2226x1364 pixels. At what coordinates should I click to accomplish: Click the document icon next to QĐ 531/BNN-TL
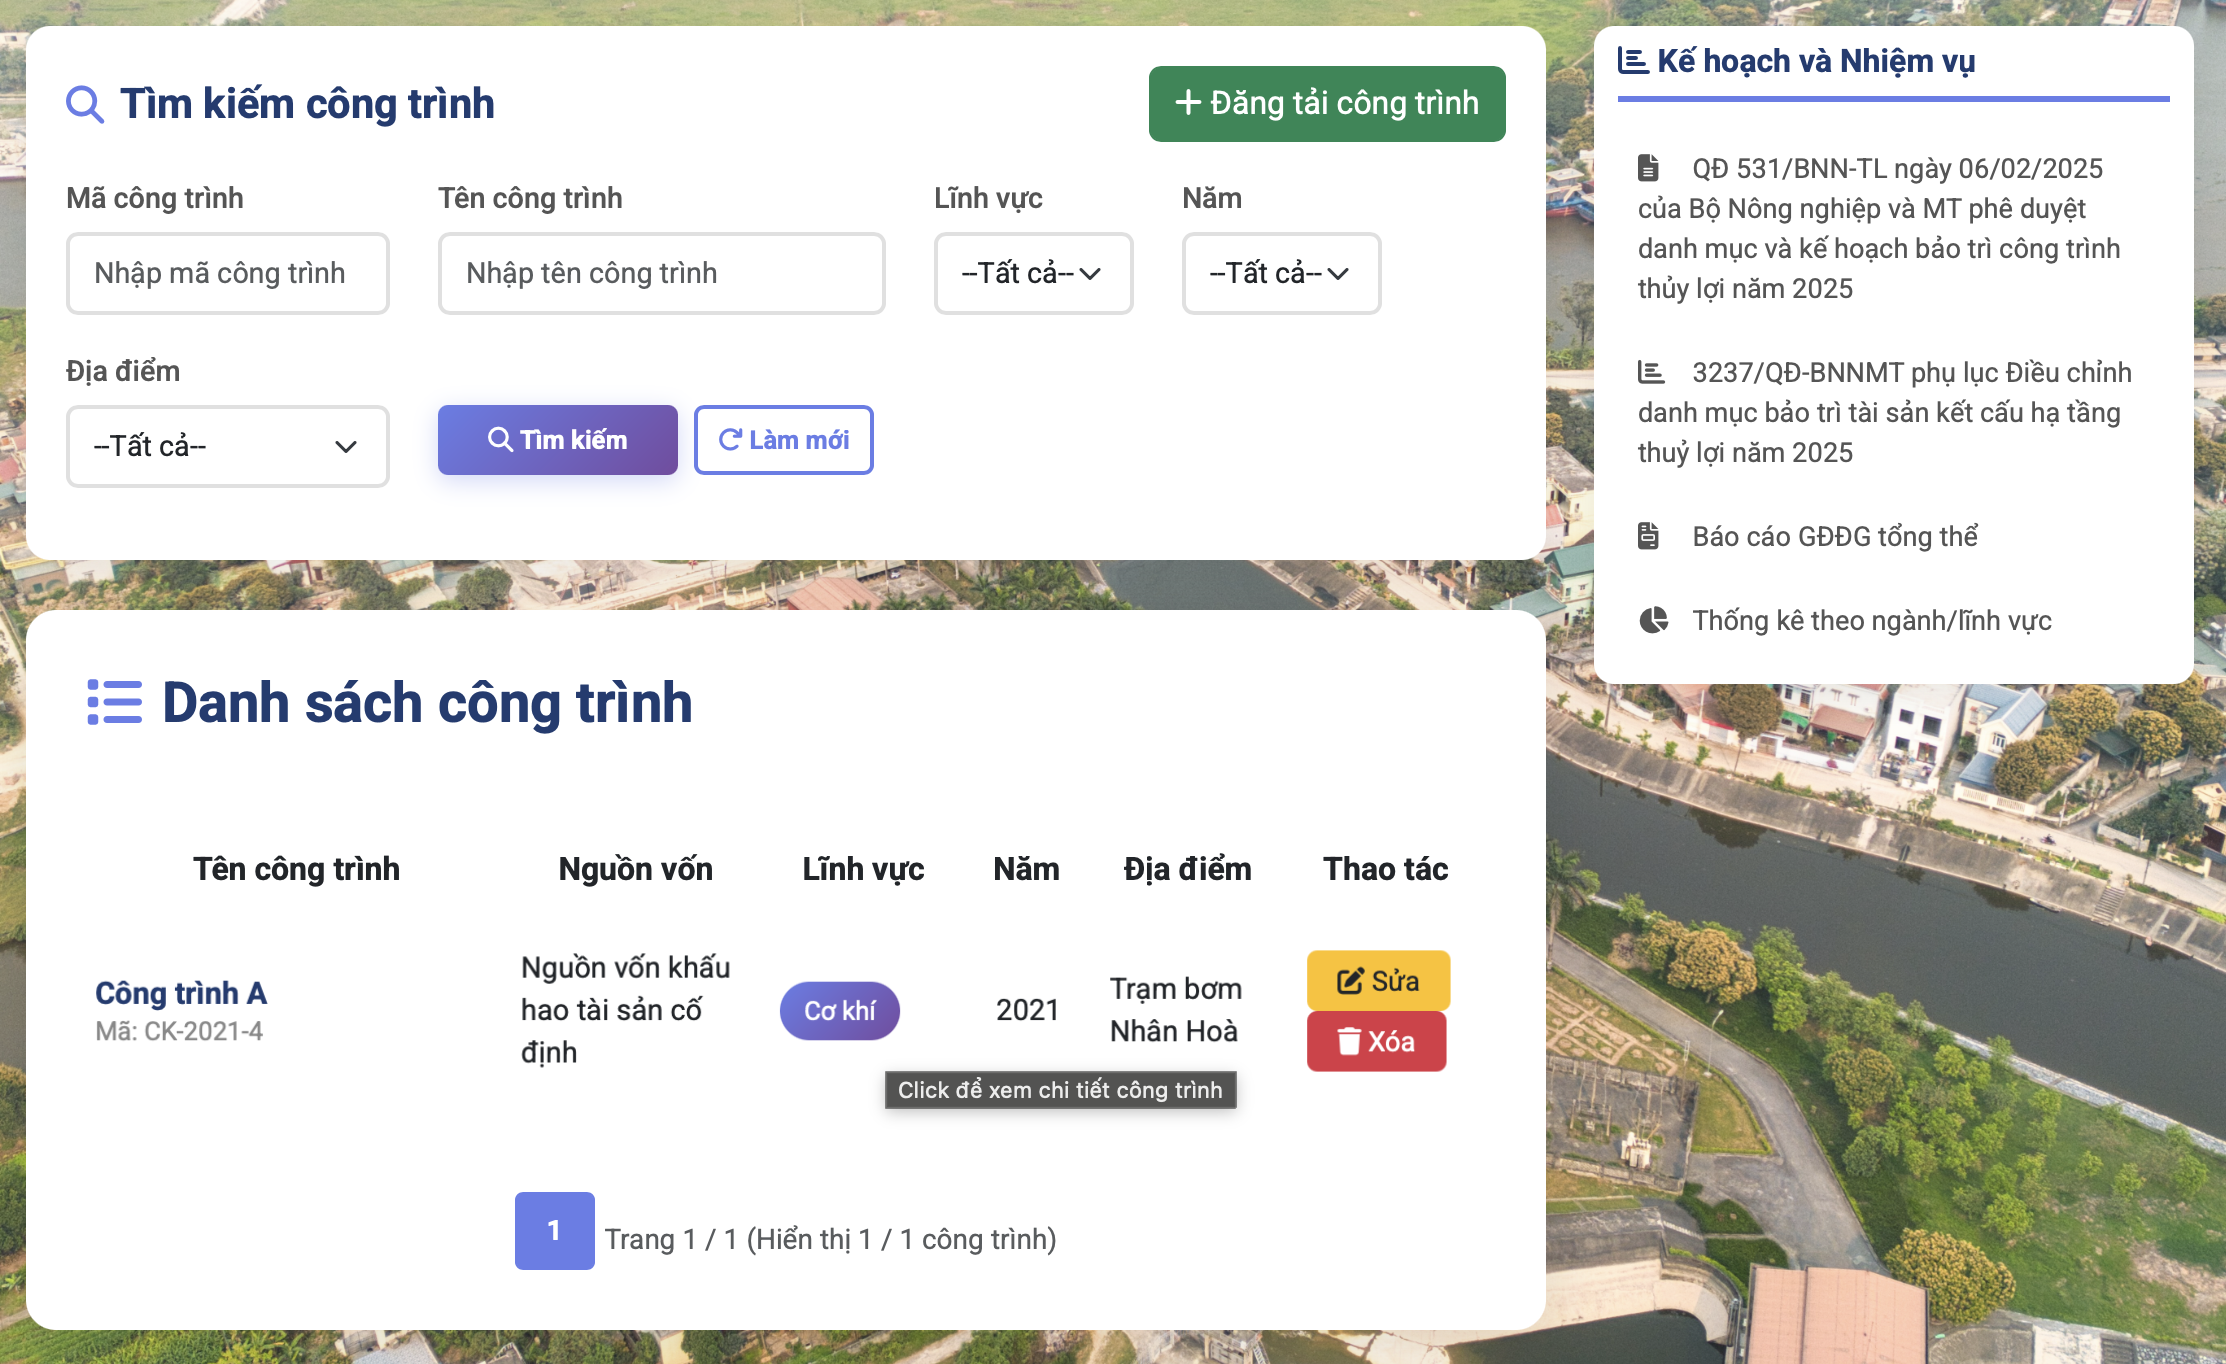[x=1650, y=168]
